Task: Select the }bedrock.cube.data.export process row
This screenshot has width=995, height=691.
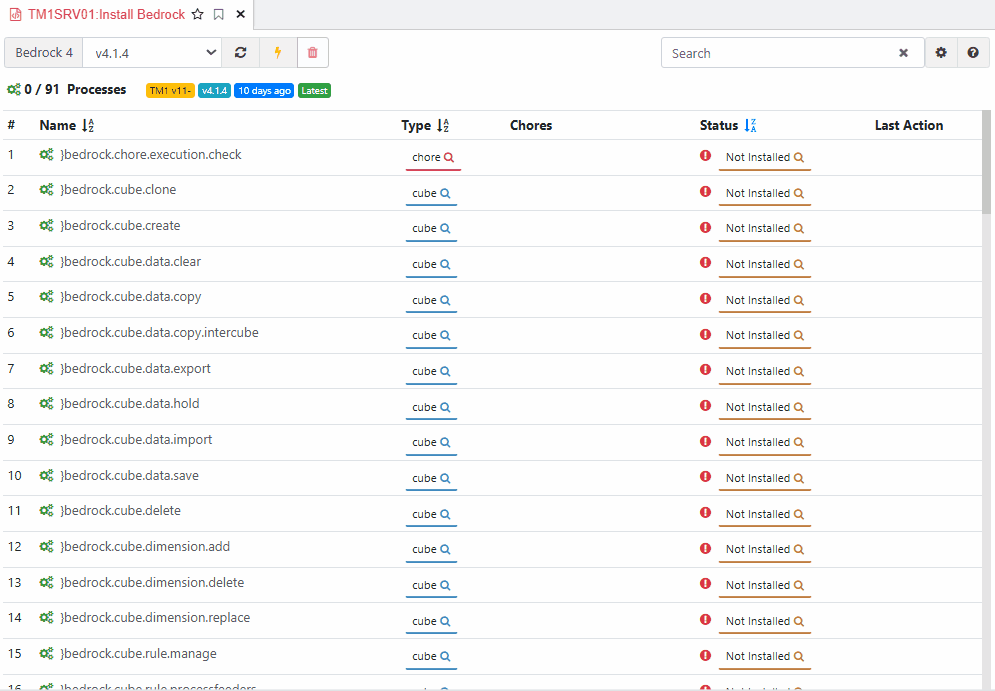Action: [x=492, y=371]
